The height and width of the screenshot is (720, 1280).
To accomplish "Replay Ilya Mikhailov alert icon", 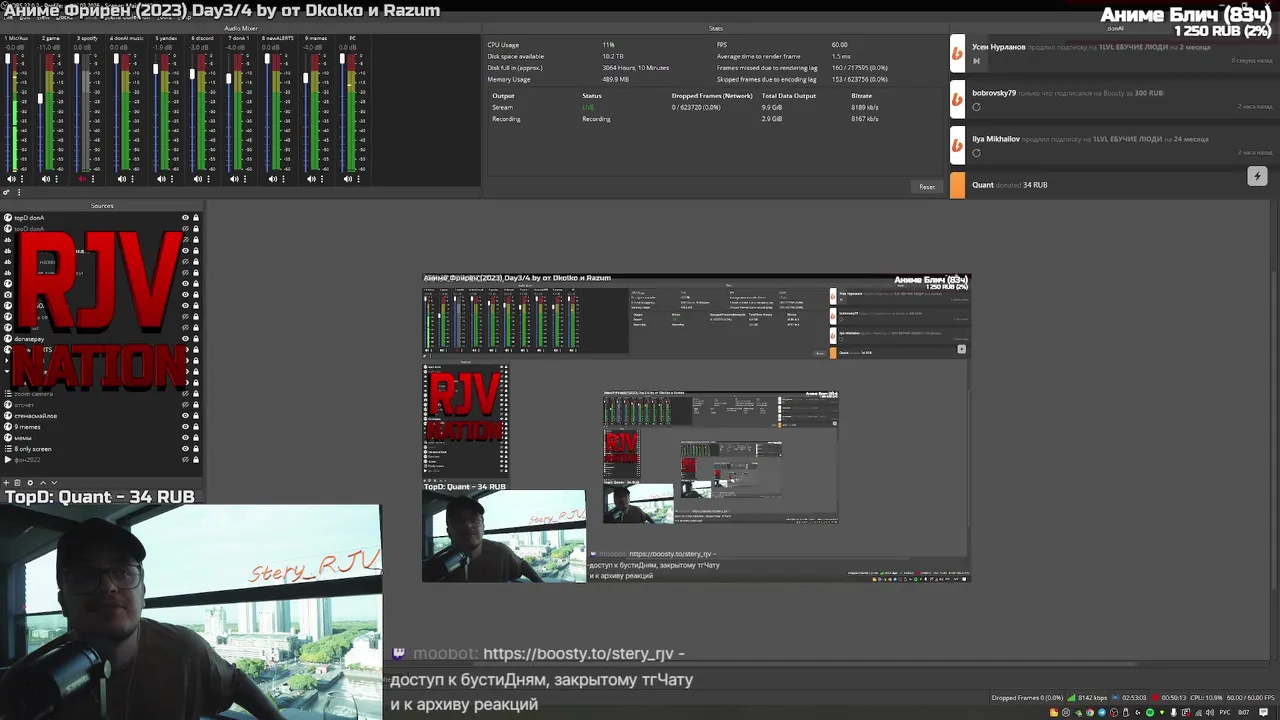I will (x=976, y=153).
